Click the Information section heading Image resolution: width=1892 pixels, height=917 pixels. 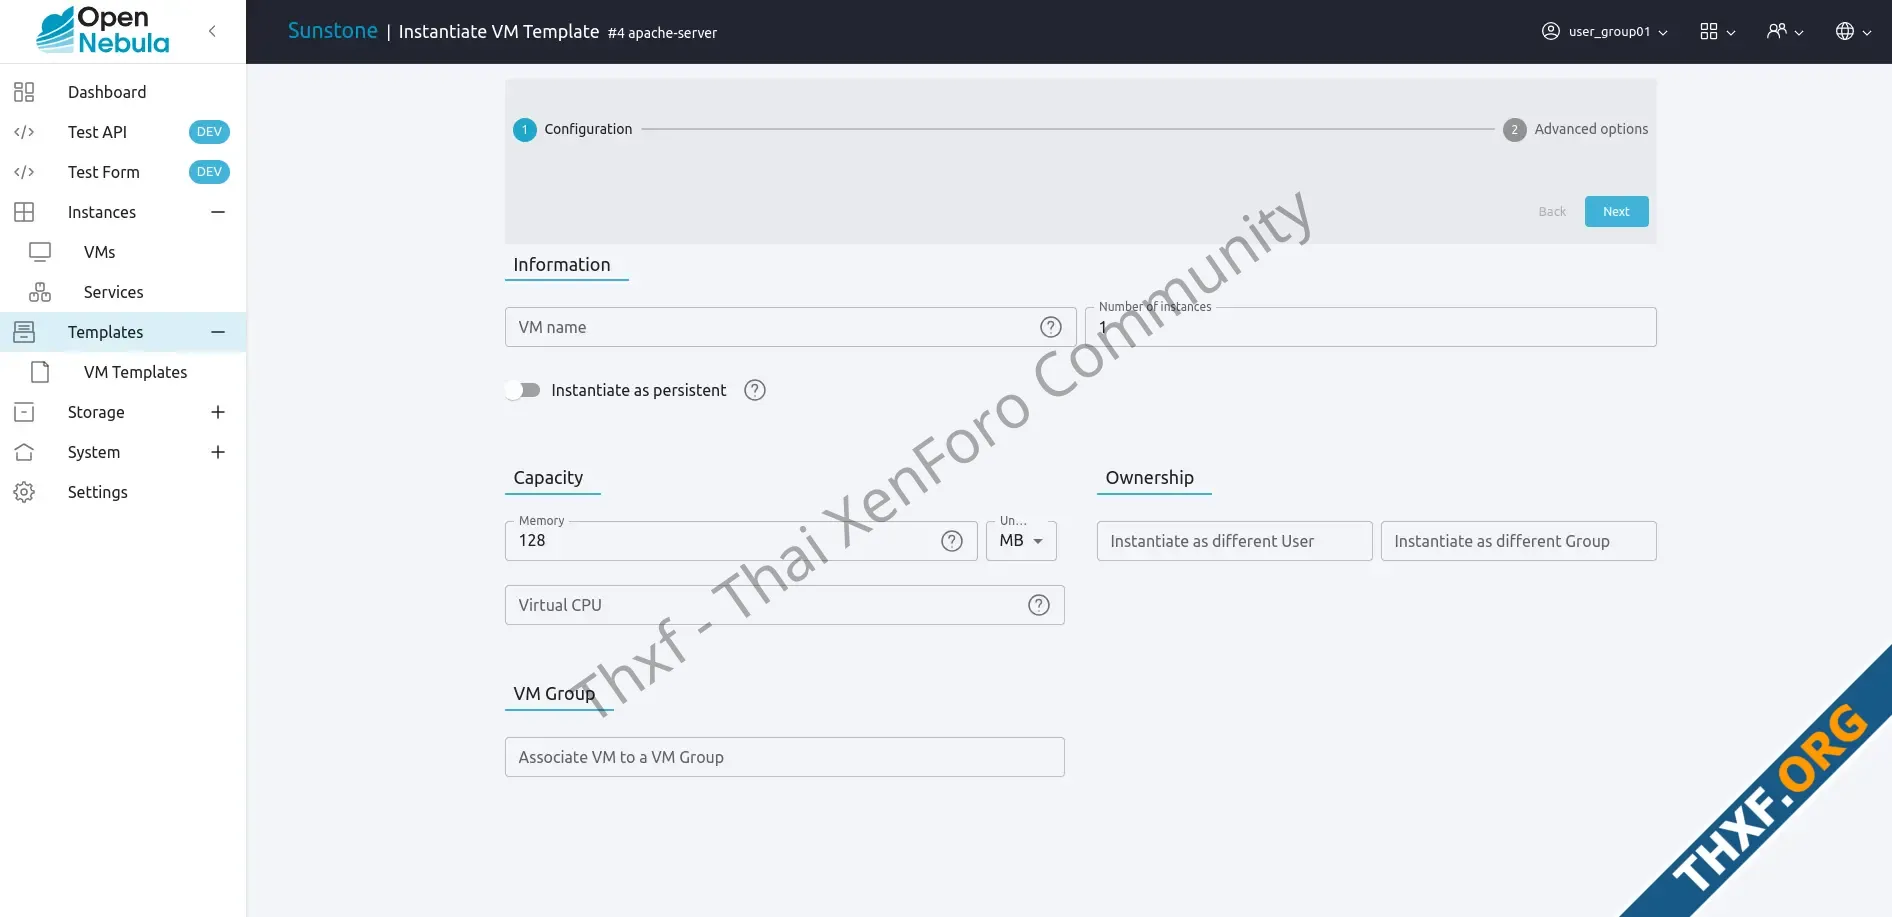pos(562,265)
